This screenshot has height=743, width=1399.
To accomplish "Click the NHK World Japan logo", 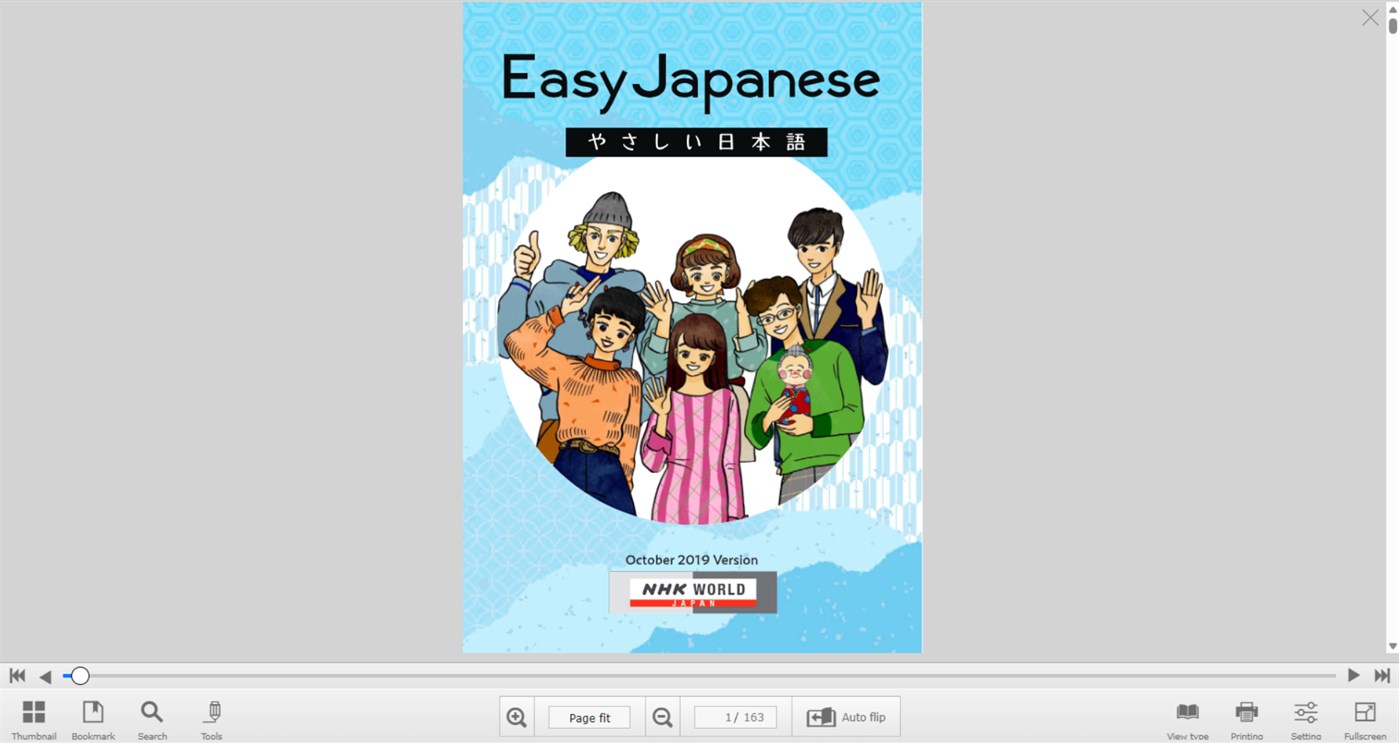I will click(x=693, y=592).
